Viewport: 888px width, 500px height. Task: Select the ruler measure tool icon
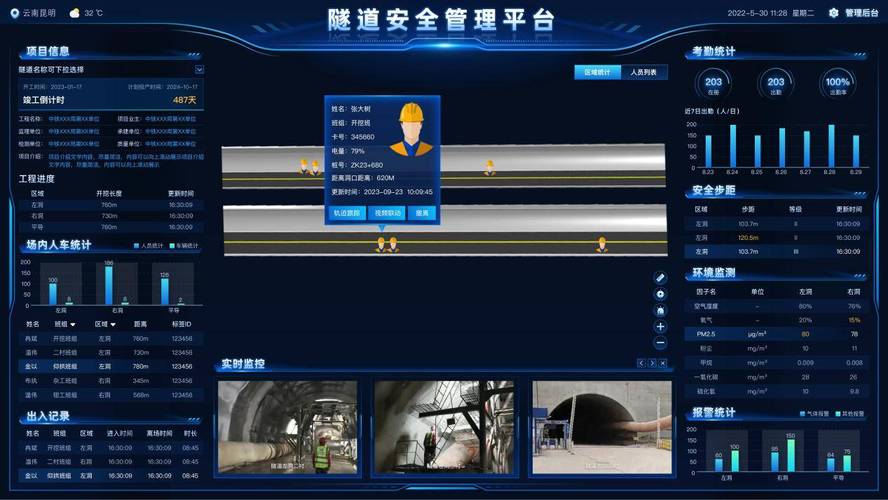point(660,277)
